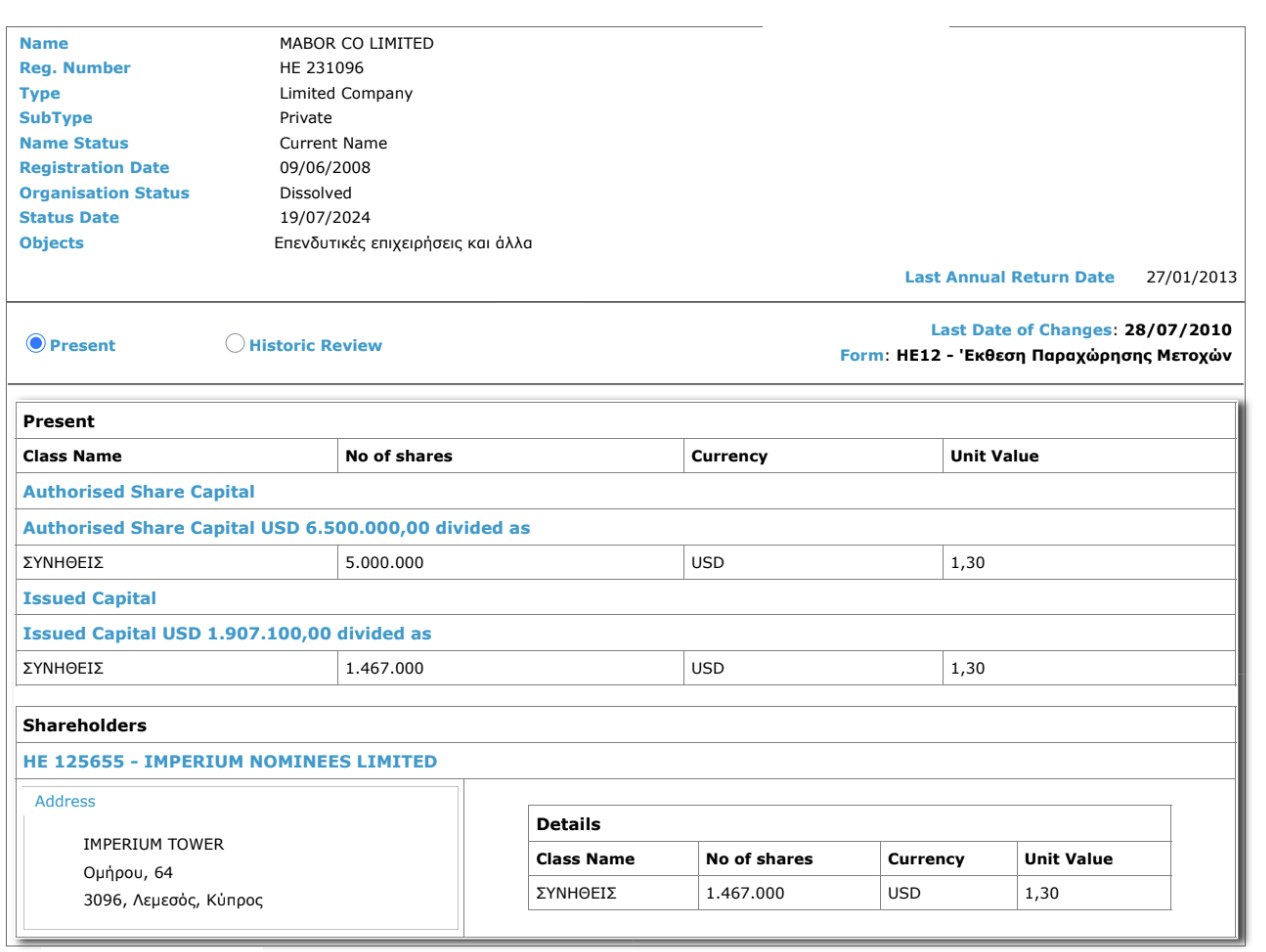The width and height of the screenshot is (1266, 952).
Task: Click the Shareholders section header
Action: [x=84, y=725]
